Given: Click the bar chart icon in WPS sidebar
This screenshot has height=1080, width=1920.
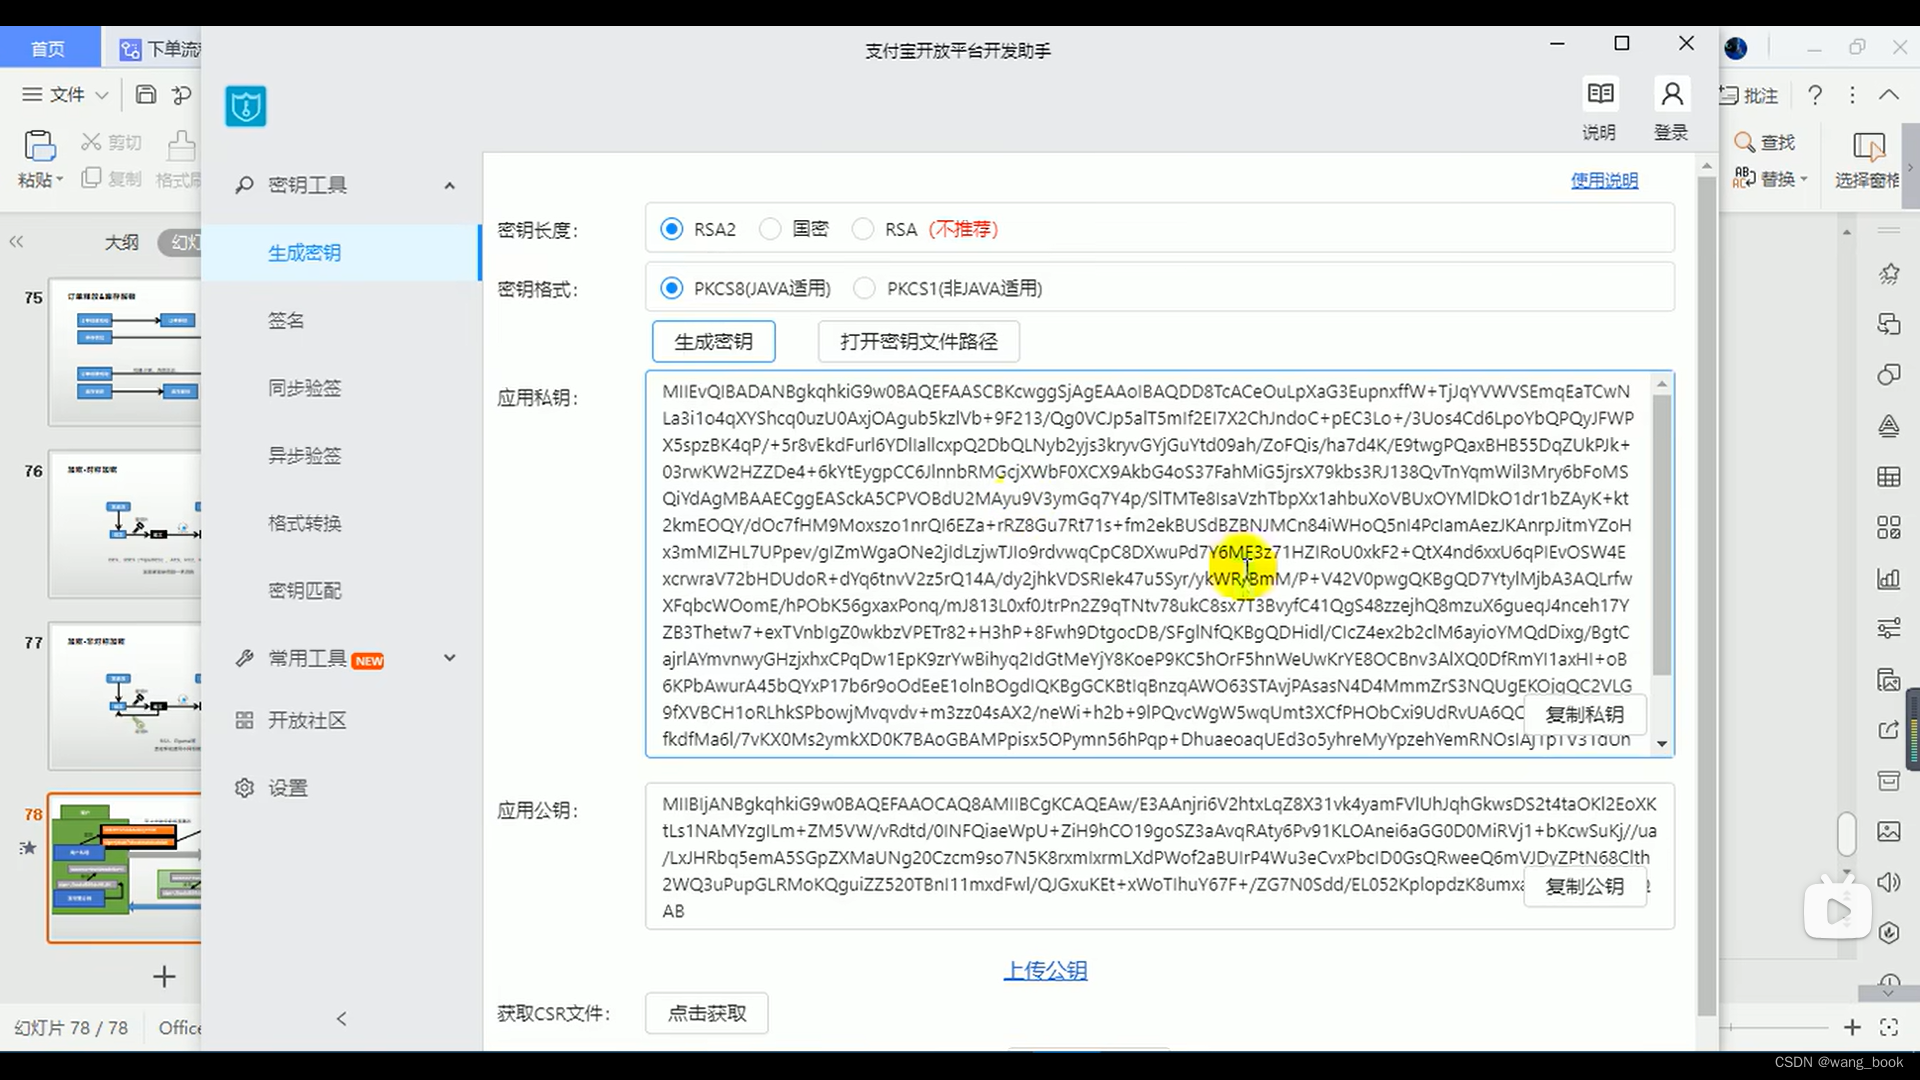Looking at the screenshot, I should tap(1888, 578).
